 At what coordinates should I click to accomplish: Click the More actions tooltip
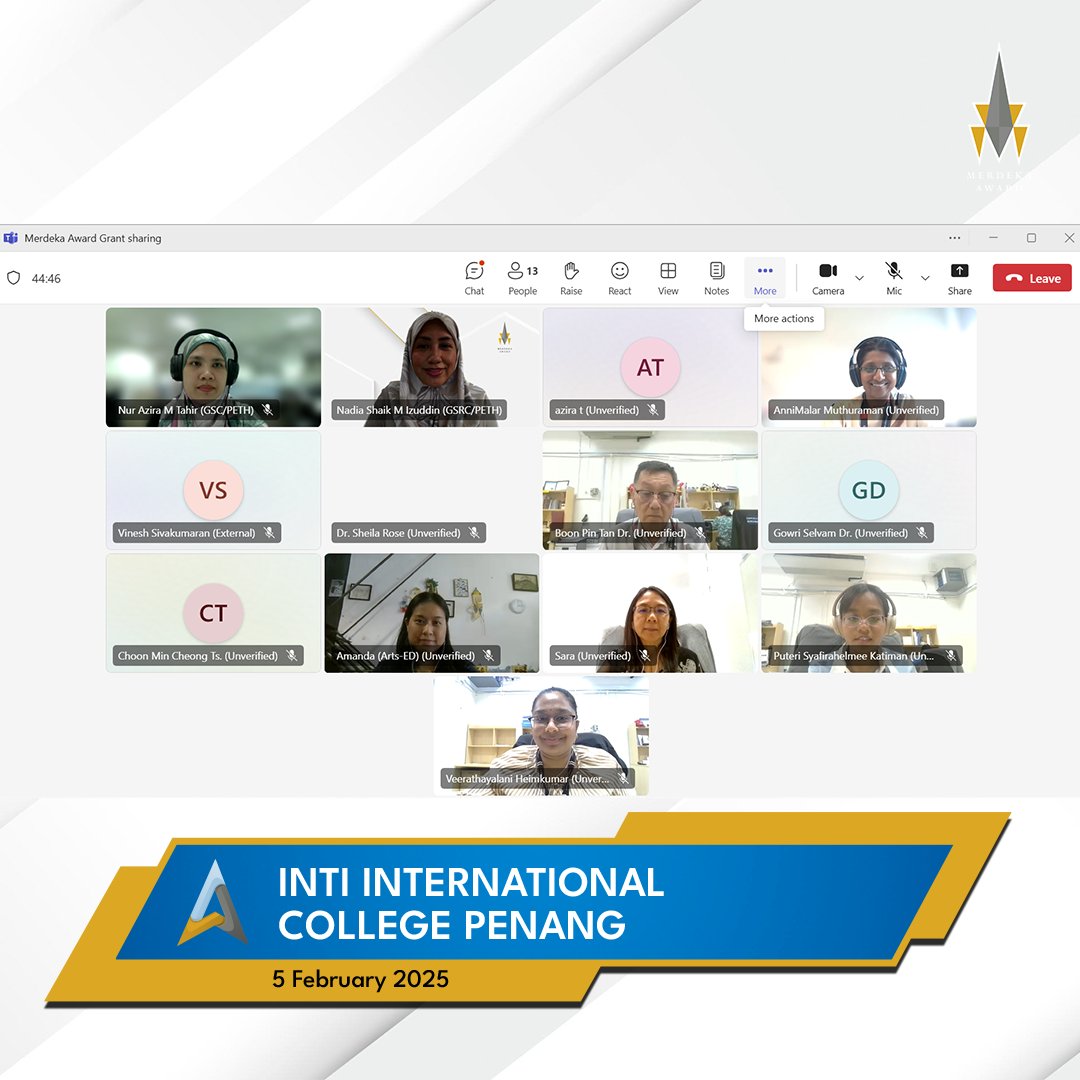pyautogui.click(x=784, y=318)
